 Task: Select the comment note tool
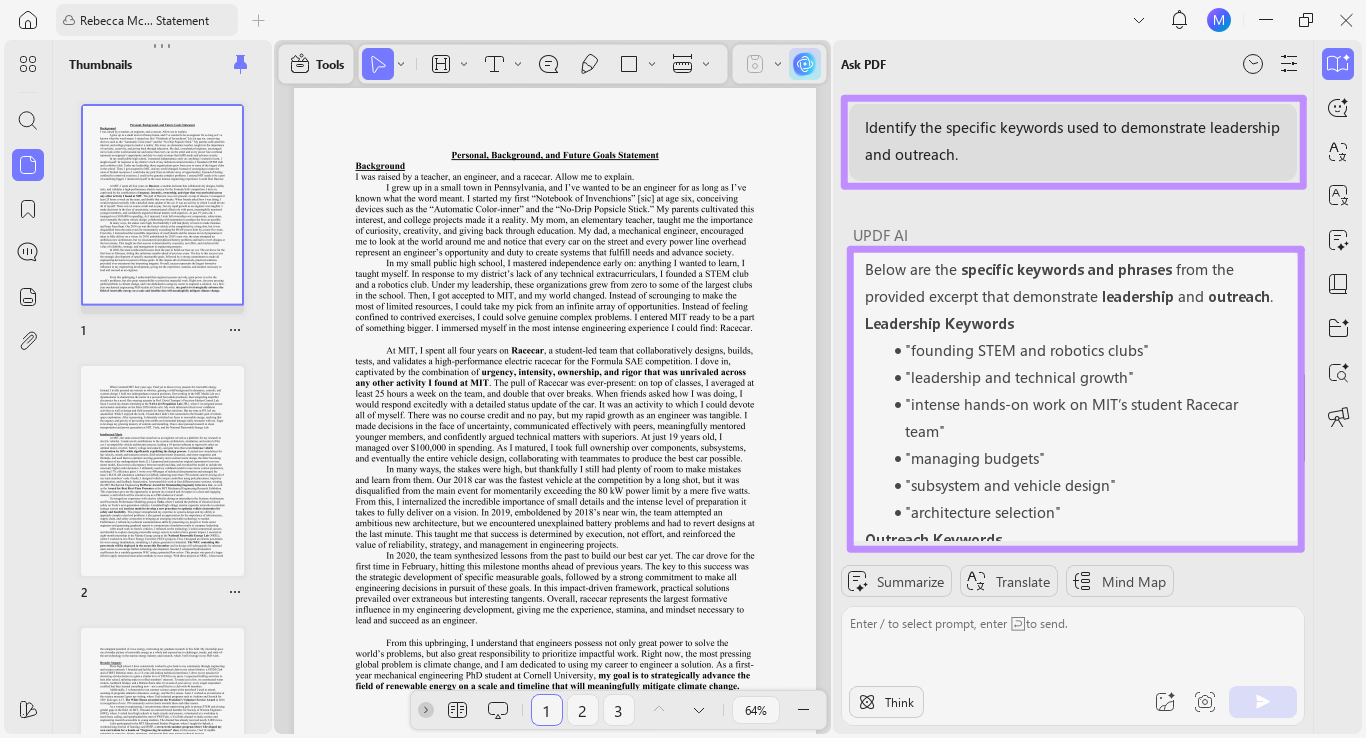click(548, 64)
